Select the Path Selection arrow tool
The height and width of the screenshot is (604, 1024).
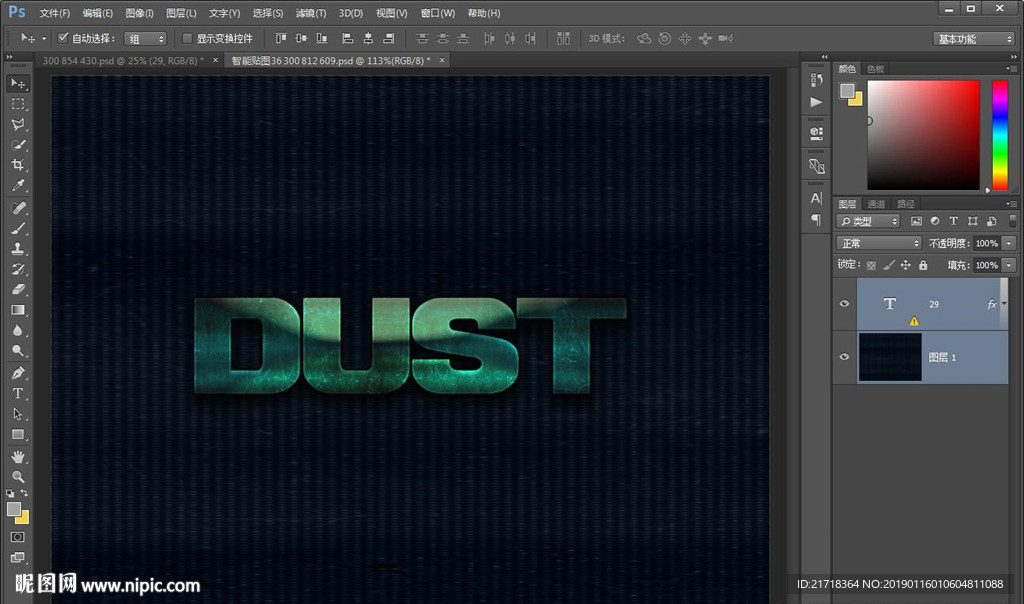18,414
